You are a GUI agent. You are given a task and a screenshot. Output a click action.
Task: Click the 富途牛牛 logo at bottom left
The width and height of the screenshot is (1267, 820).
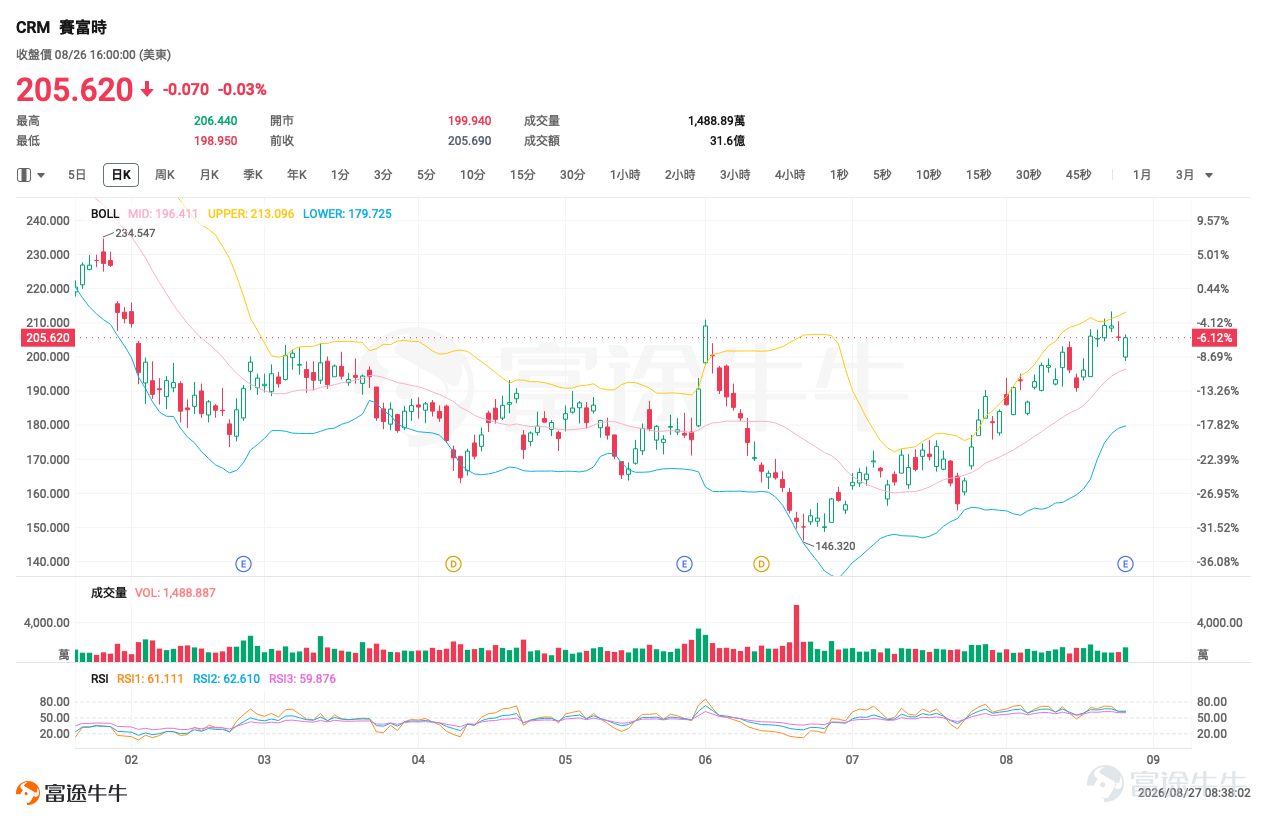coord(72,793)
